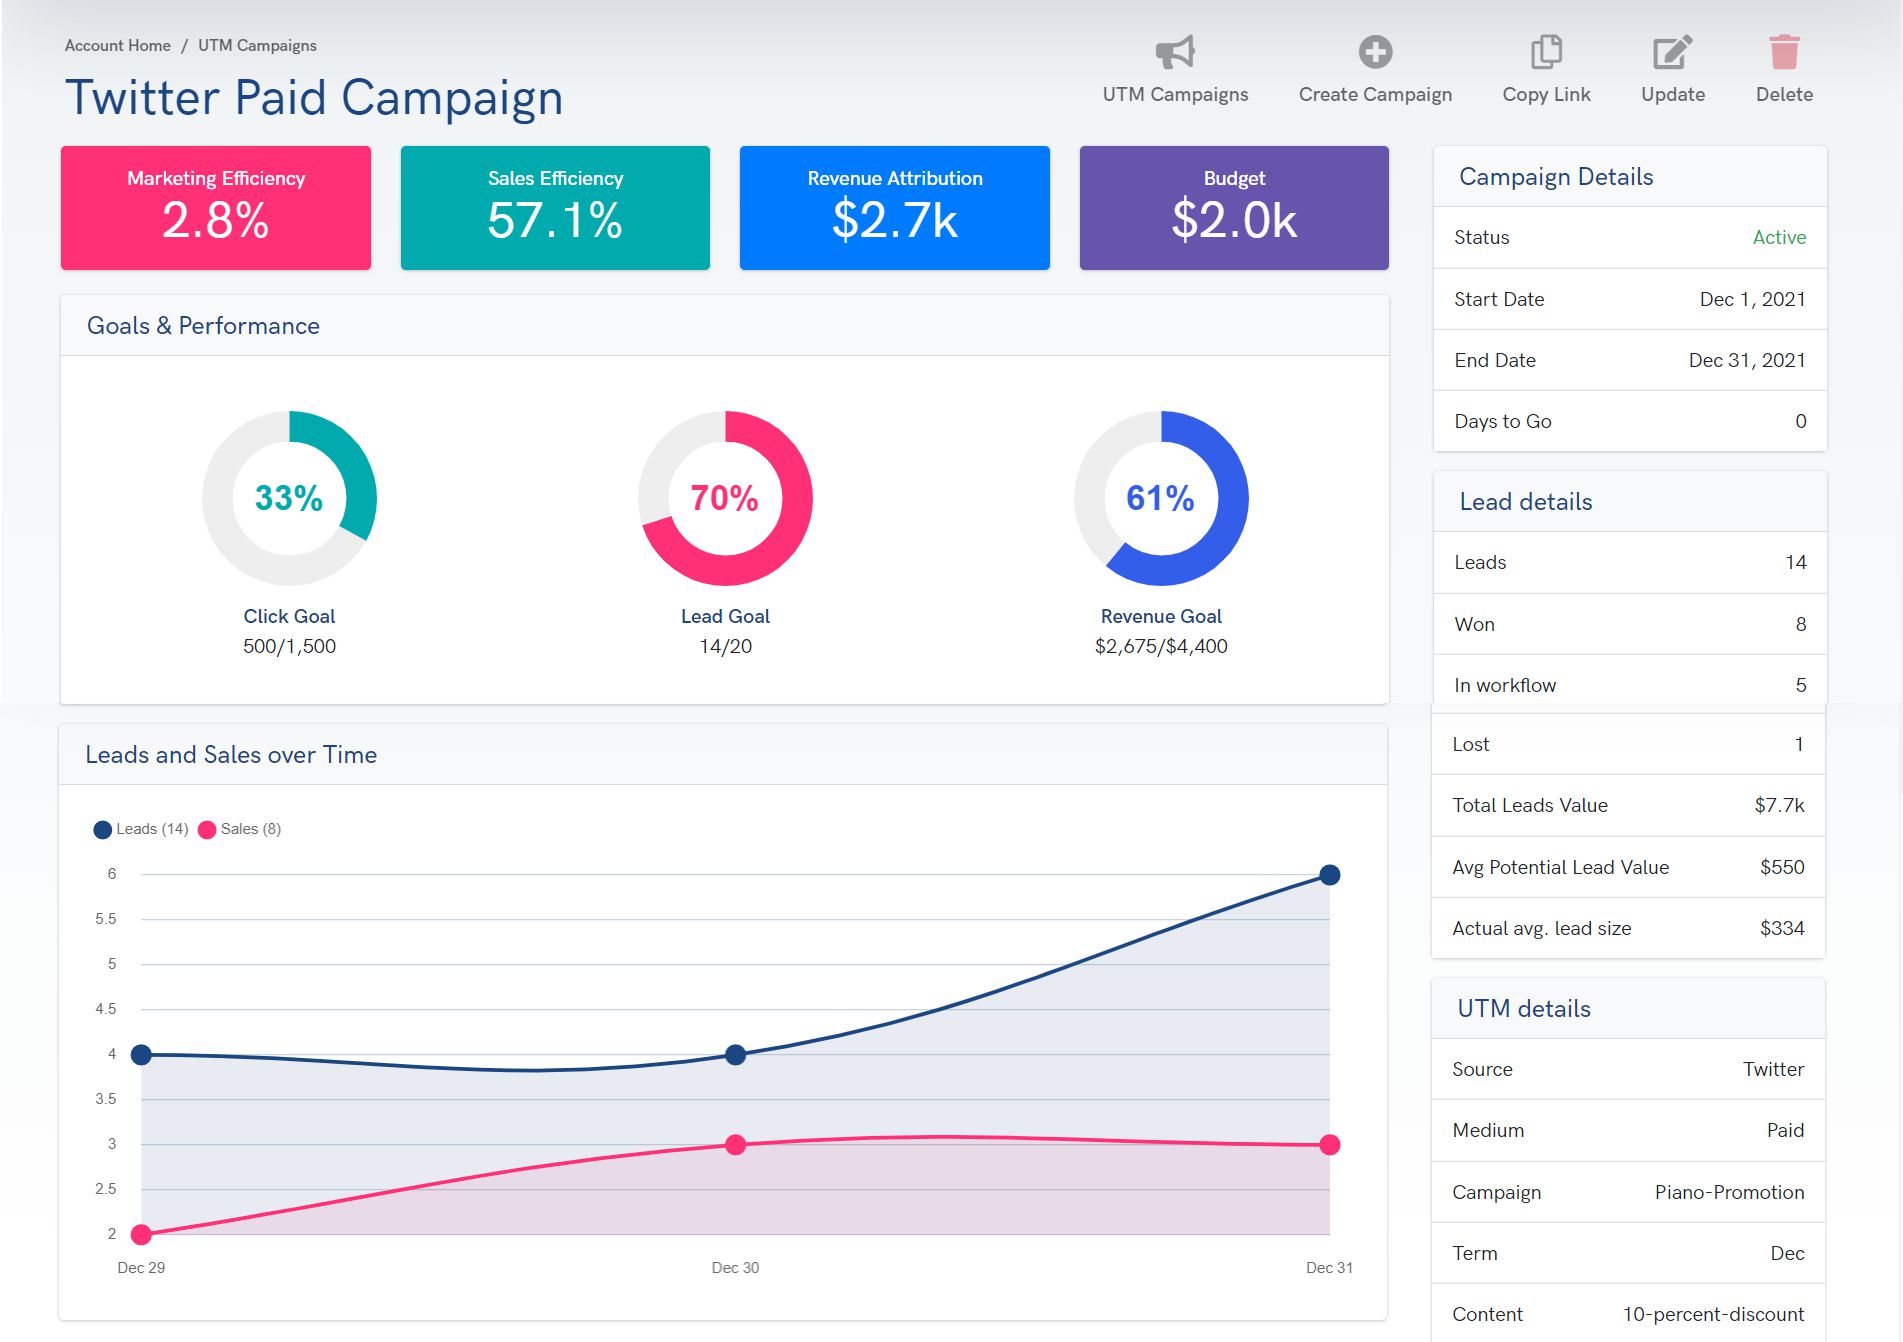This screenshot has width=1903, height=1342.
Task: Go to UTM Campaigns breadcrumb link
Action: click(x=257, y=45)
